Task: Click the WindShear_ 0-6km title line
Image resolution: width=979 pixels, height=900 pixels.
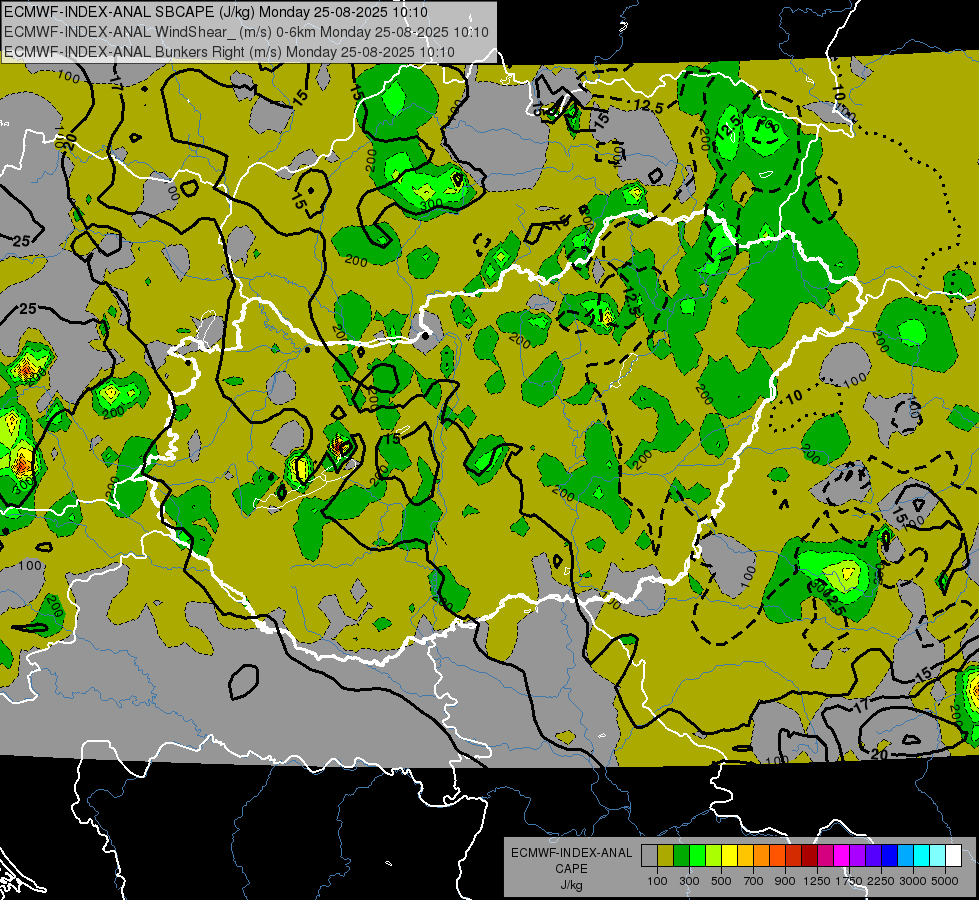Action: pos(246,32)
